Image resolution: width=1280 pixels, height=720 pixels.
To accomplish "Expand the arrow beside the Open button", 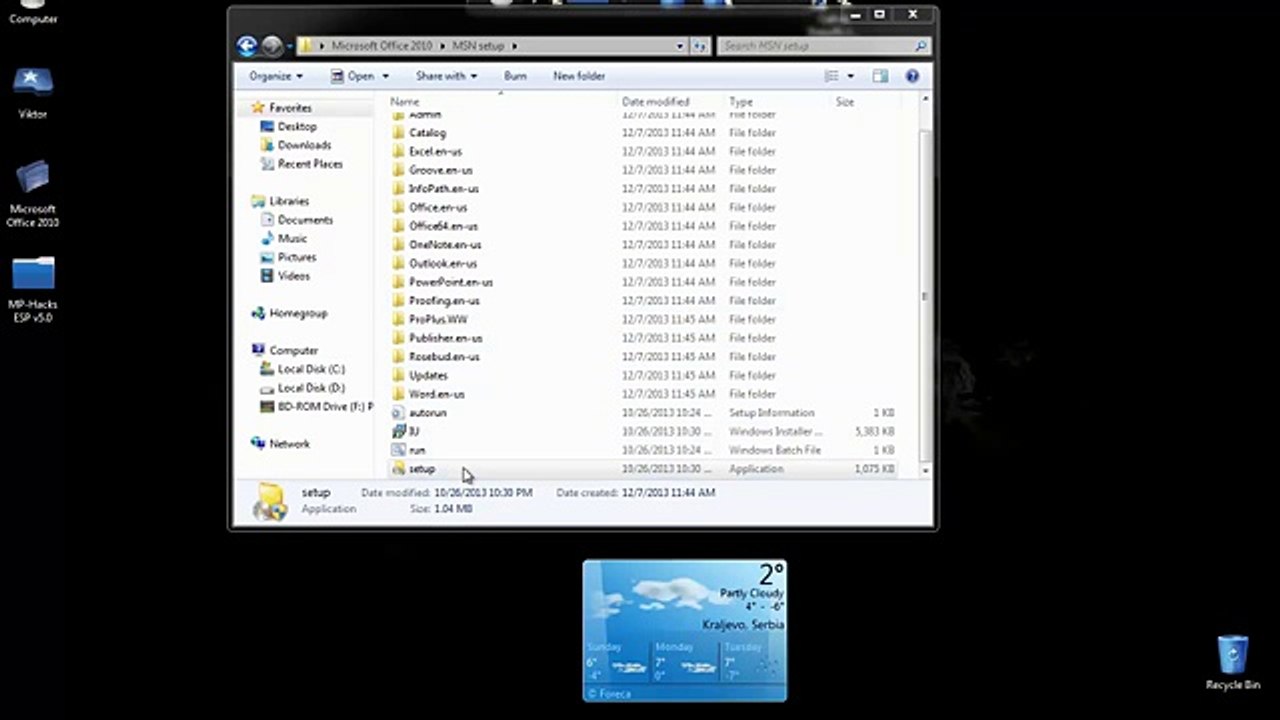I will pos(386,76).
